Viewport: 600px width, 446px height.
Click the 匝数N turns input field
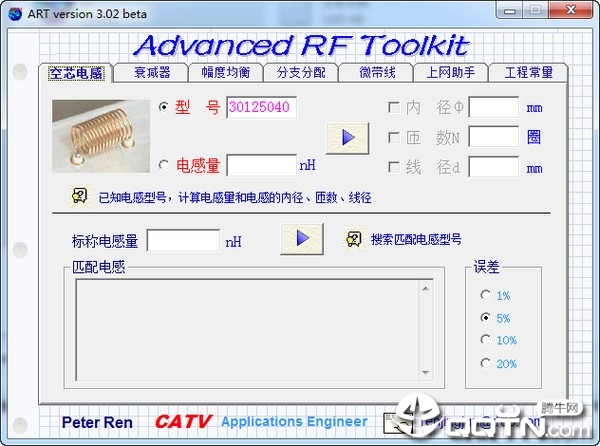pyautogui.click(x=494, y=137)
